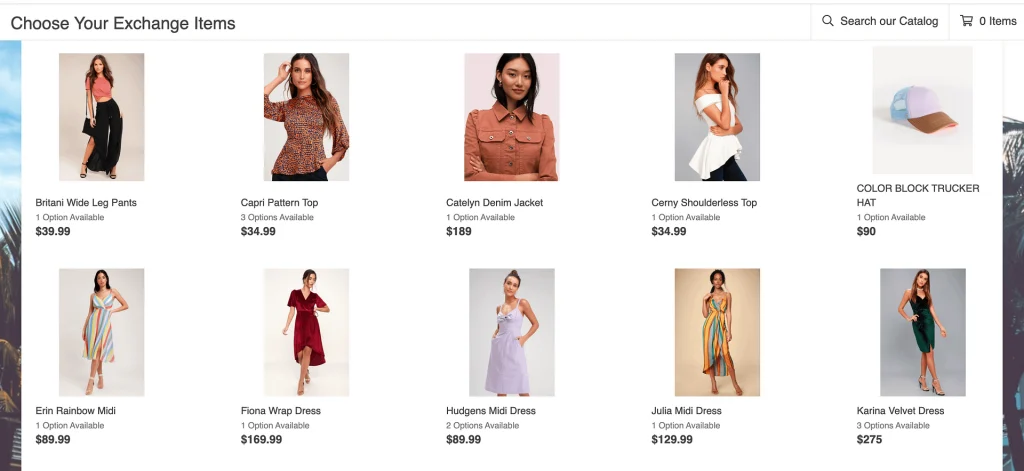Choose the Catelyn Denim Jacket photo
The height and width of the screenshot is (471, 1024).
(x=511, y=117)
